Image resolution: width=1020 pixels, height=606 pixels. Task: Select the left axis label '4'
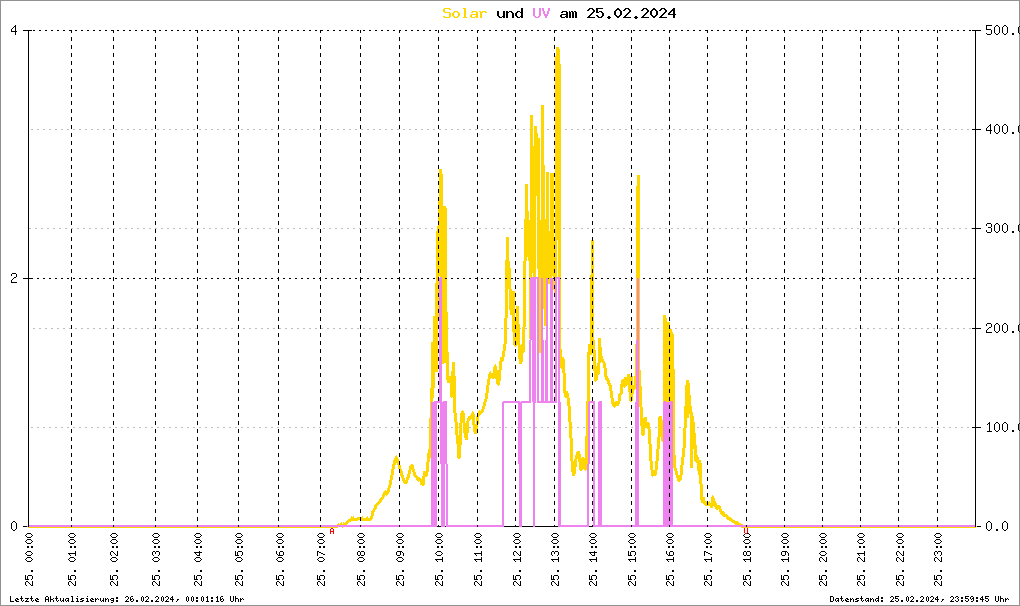coord(14,30)
